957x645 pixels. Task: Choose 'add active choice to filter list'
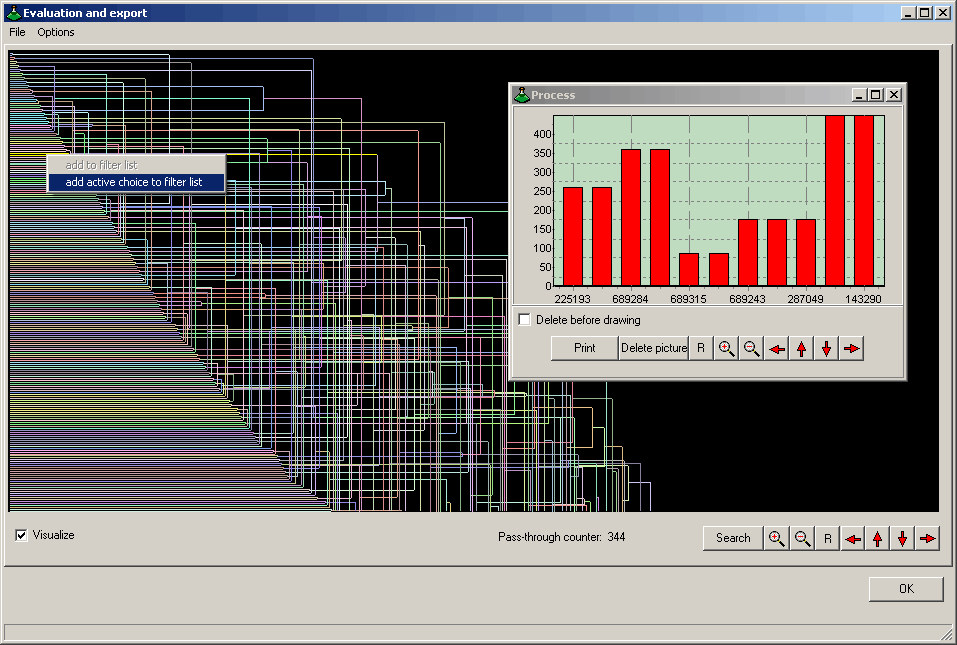pos(136,182)
